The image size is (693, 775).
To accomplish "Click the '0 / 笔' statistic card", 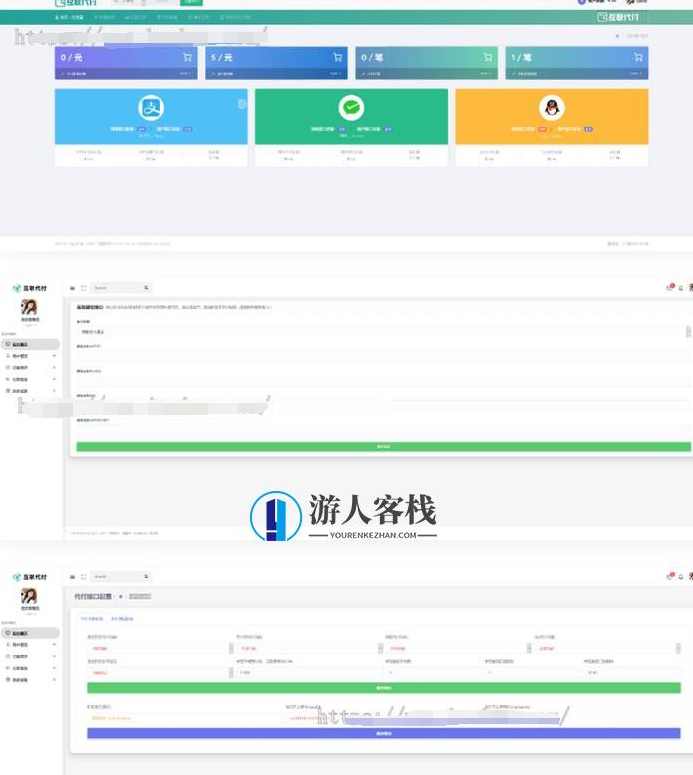I will tap(427, 63).
